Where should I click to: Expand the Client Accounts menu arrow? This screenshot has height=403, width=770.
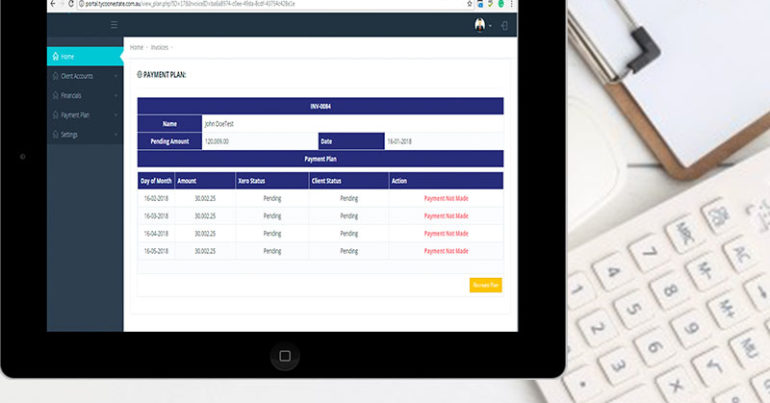point(116,76)
